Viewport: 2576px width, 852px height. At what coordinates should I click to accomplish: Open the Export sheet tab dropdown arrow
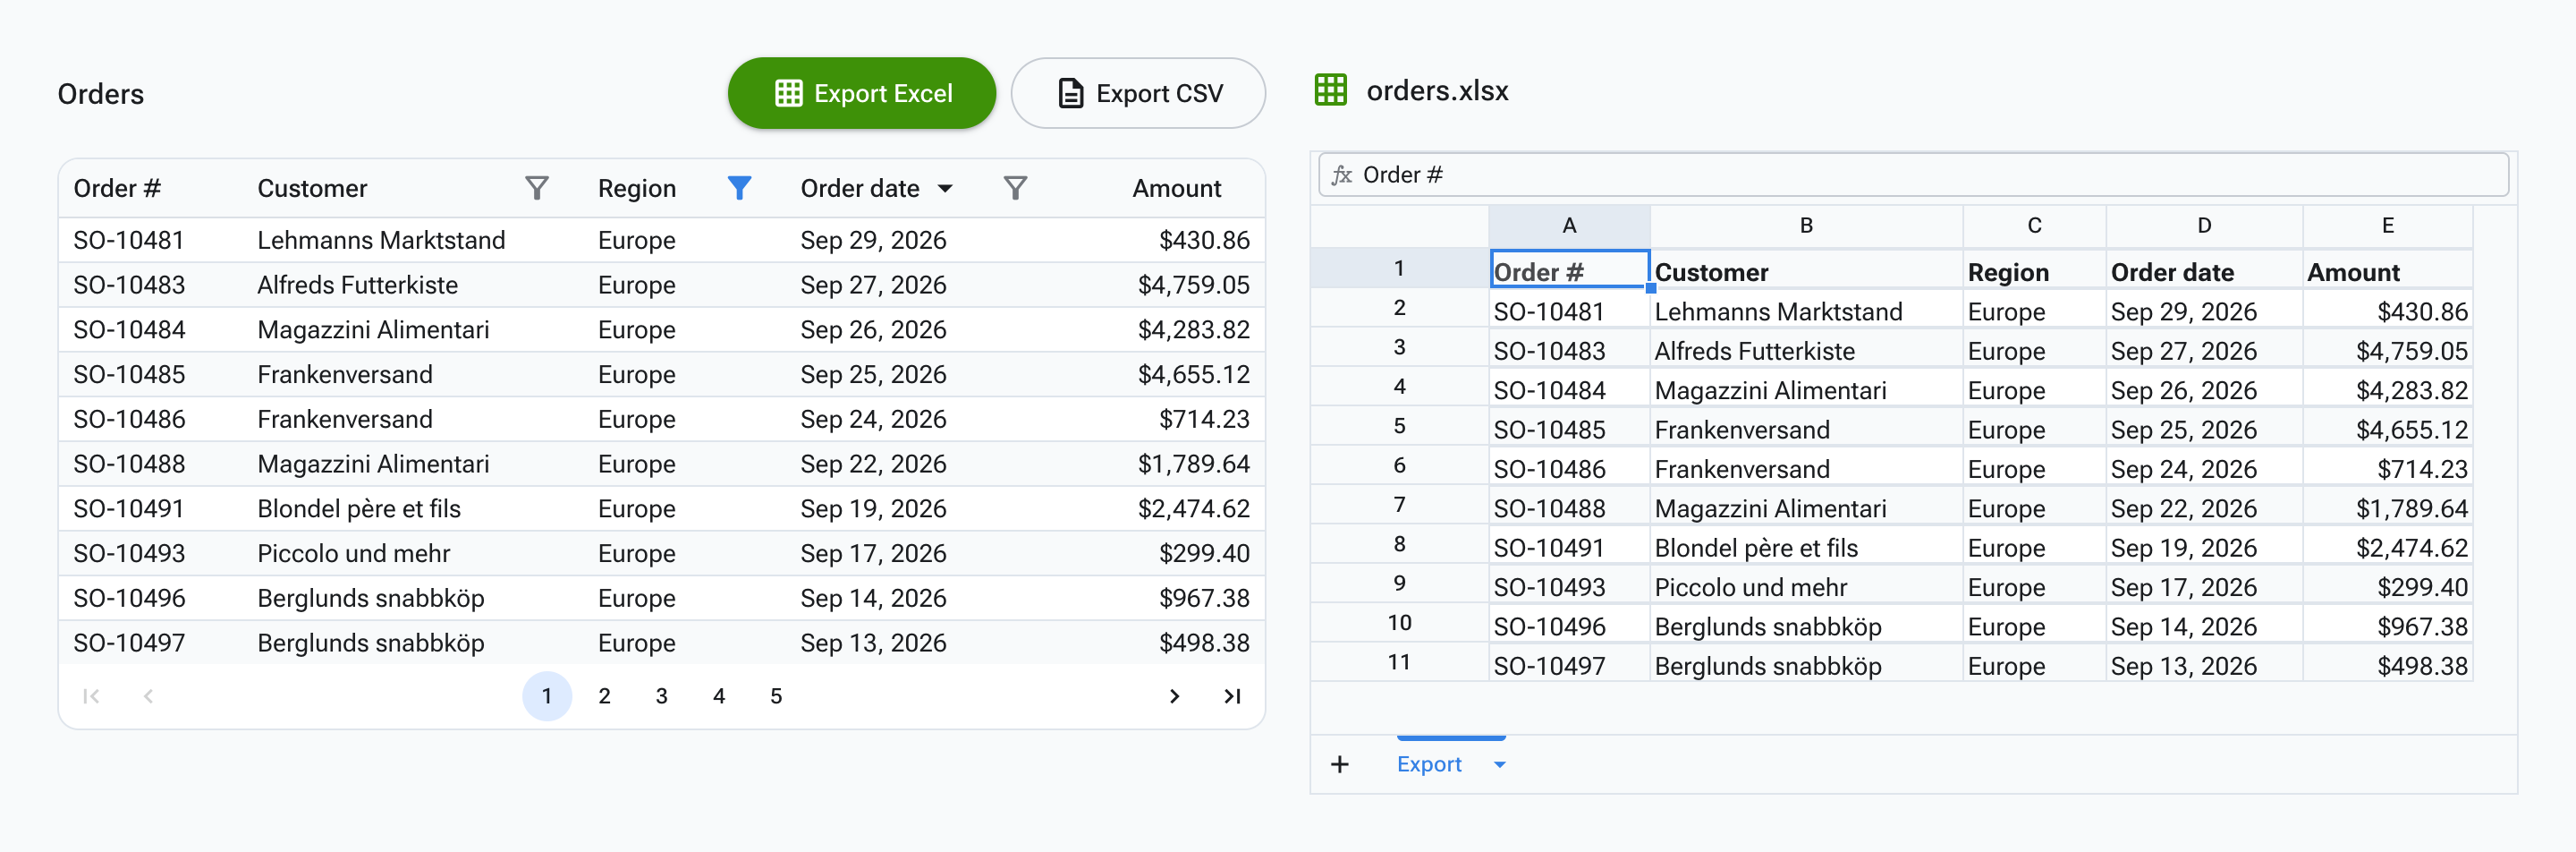coord(1499,764)
